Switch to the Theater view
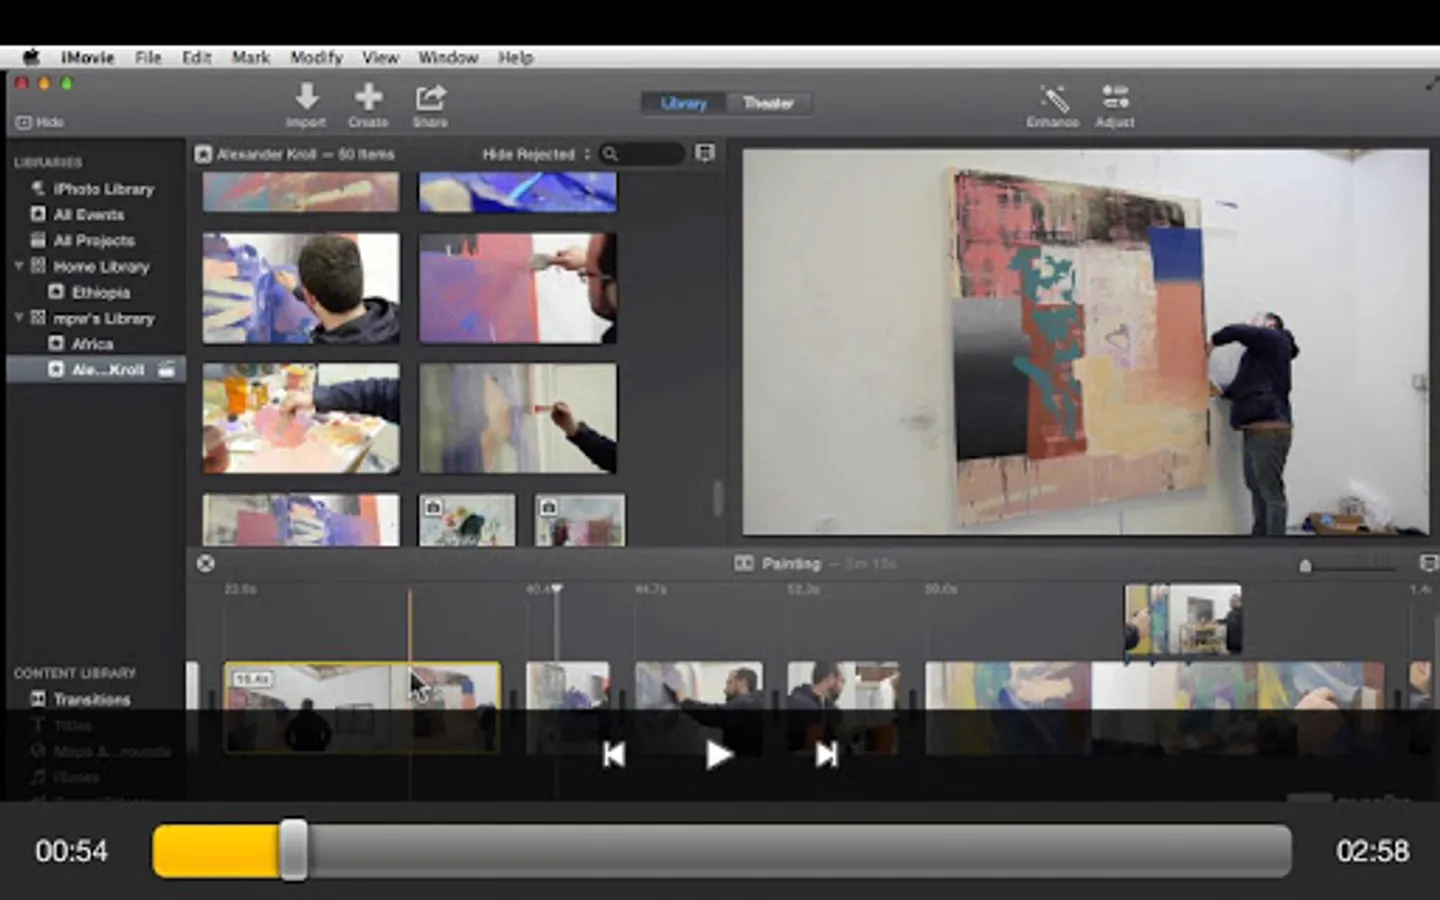This screenshot has height=900, width=1440. click(768, 103)
